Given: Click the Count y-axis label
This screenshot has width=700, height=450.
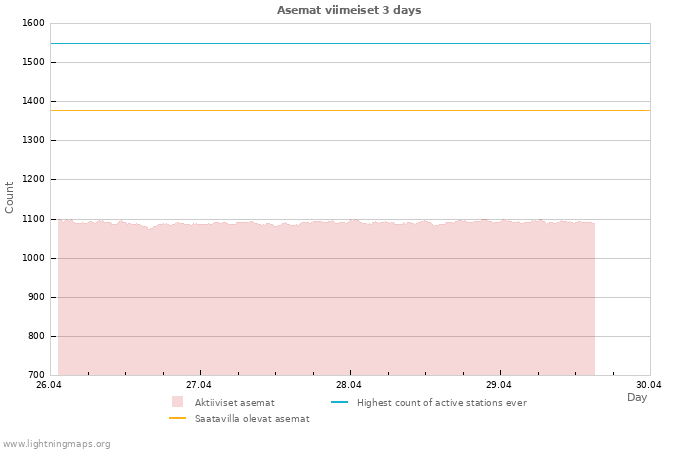Looking at the screenshot, I should [x=10, y=197].
